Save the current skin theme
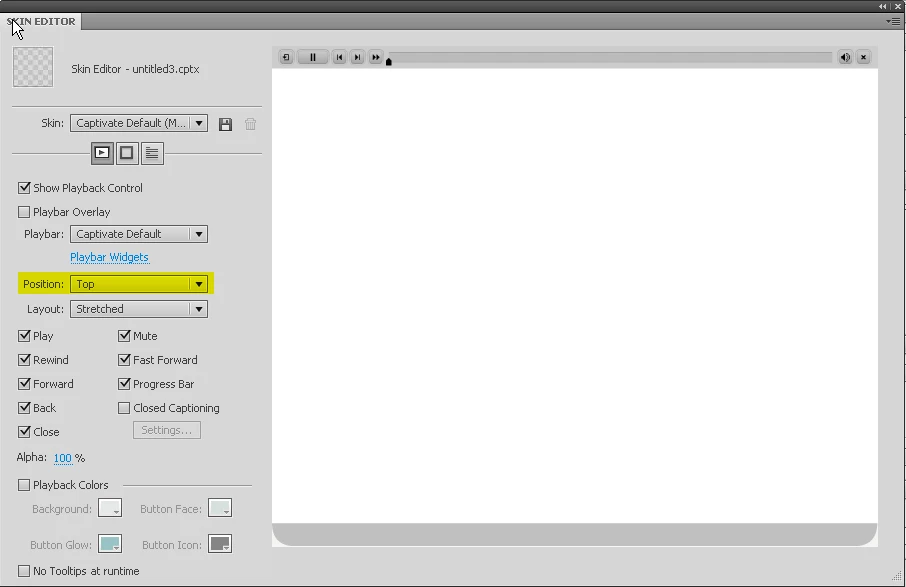 click(x=225, y=124)
